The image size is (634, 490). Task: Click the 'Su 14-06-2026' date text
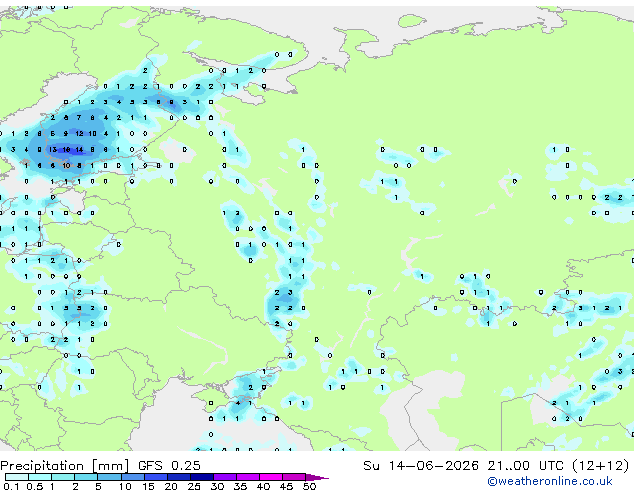421,465
